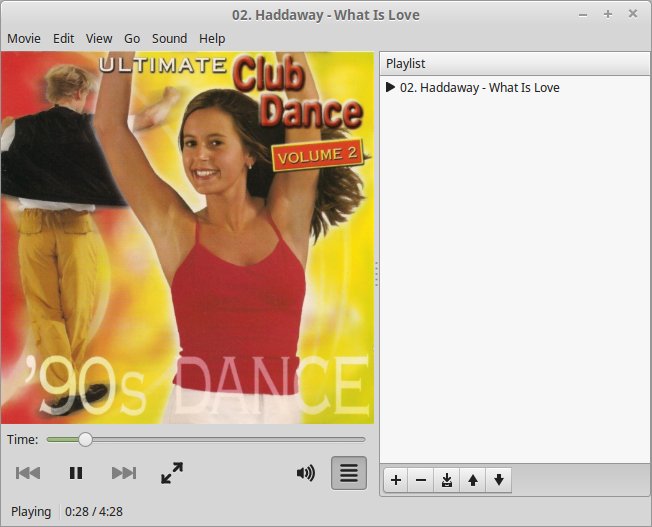
Task: Open the Go menu
Action: (x=132, y=39)
